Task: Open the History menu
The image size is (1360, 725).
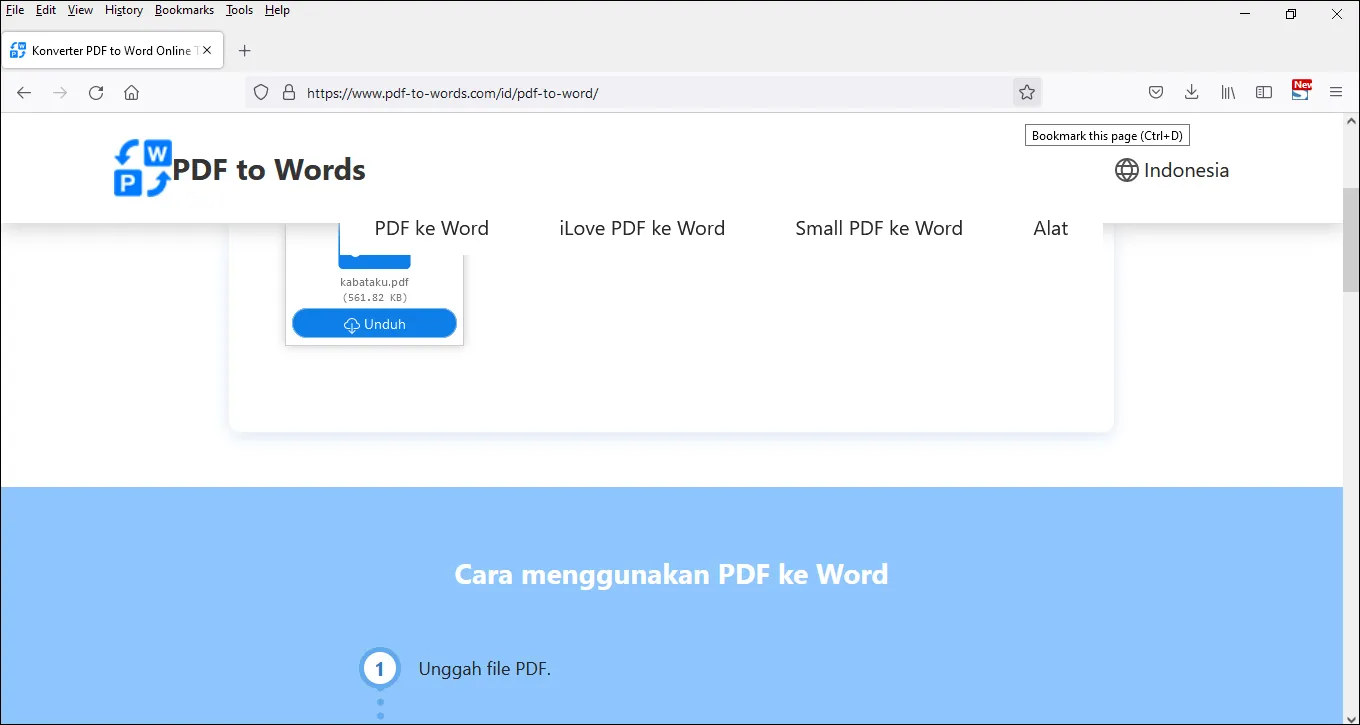Action: pyautogui.click(x=123, y=10)
